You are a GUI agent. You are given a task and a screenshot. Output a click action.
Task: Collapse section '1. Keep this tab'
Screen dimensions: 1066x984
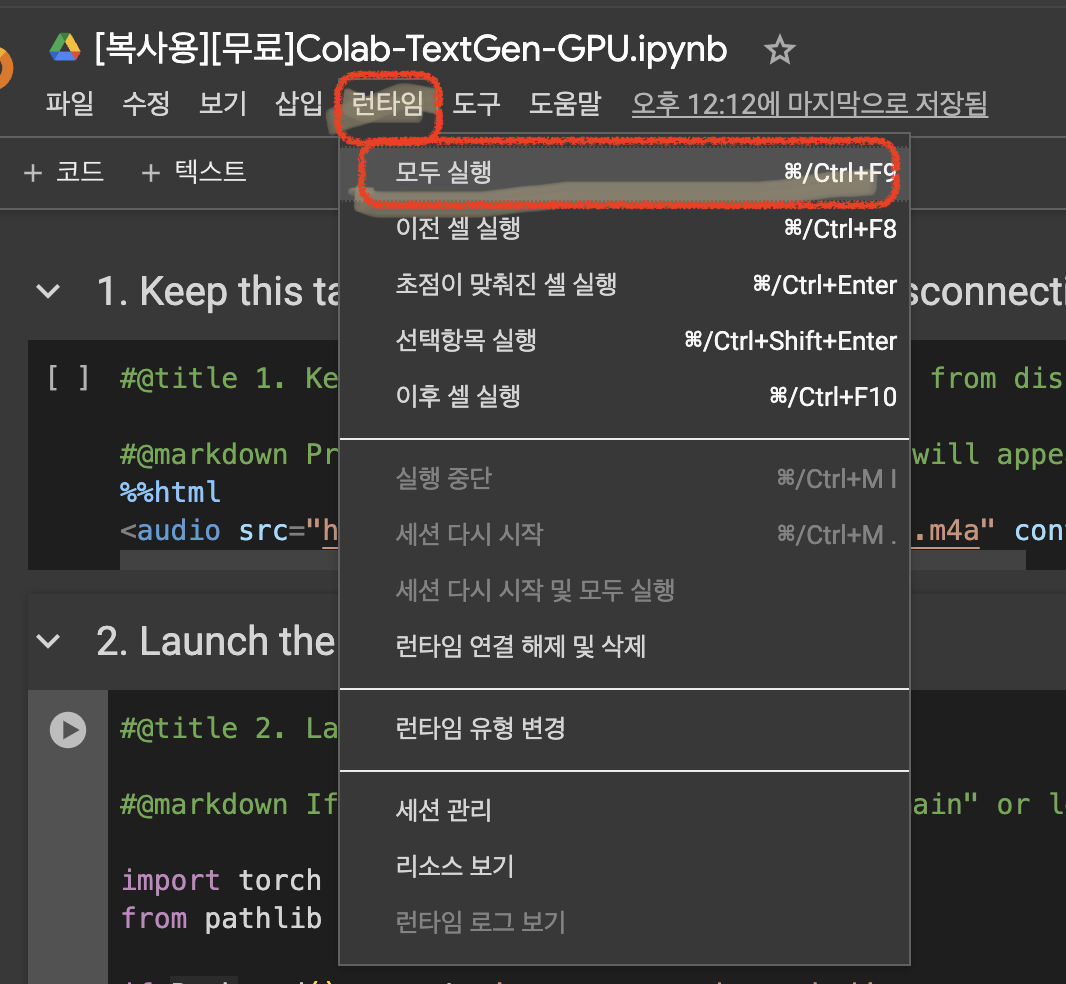[x=48, y=292]
